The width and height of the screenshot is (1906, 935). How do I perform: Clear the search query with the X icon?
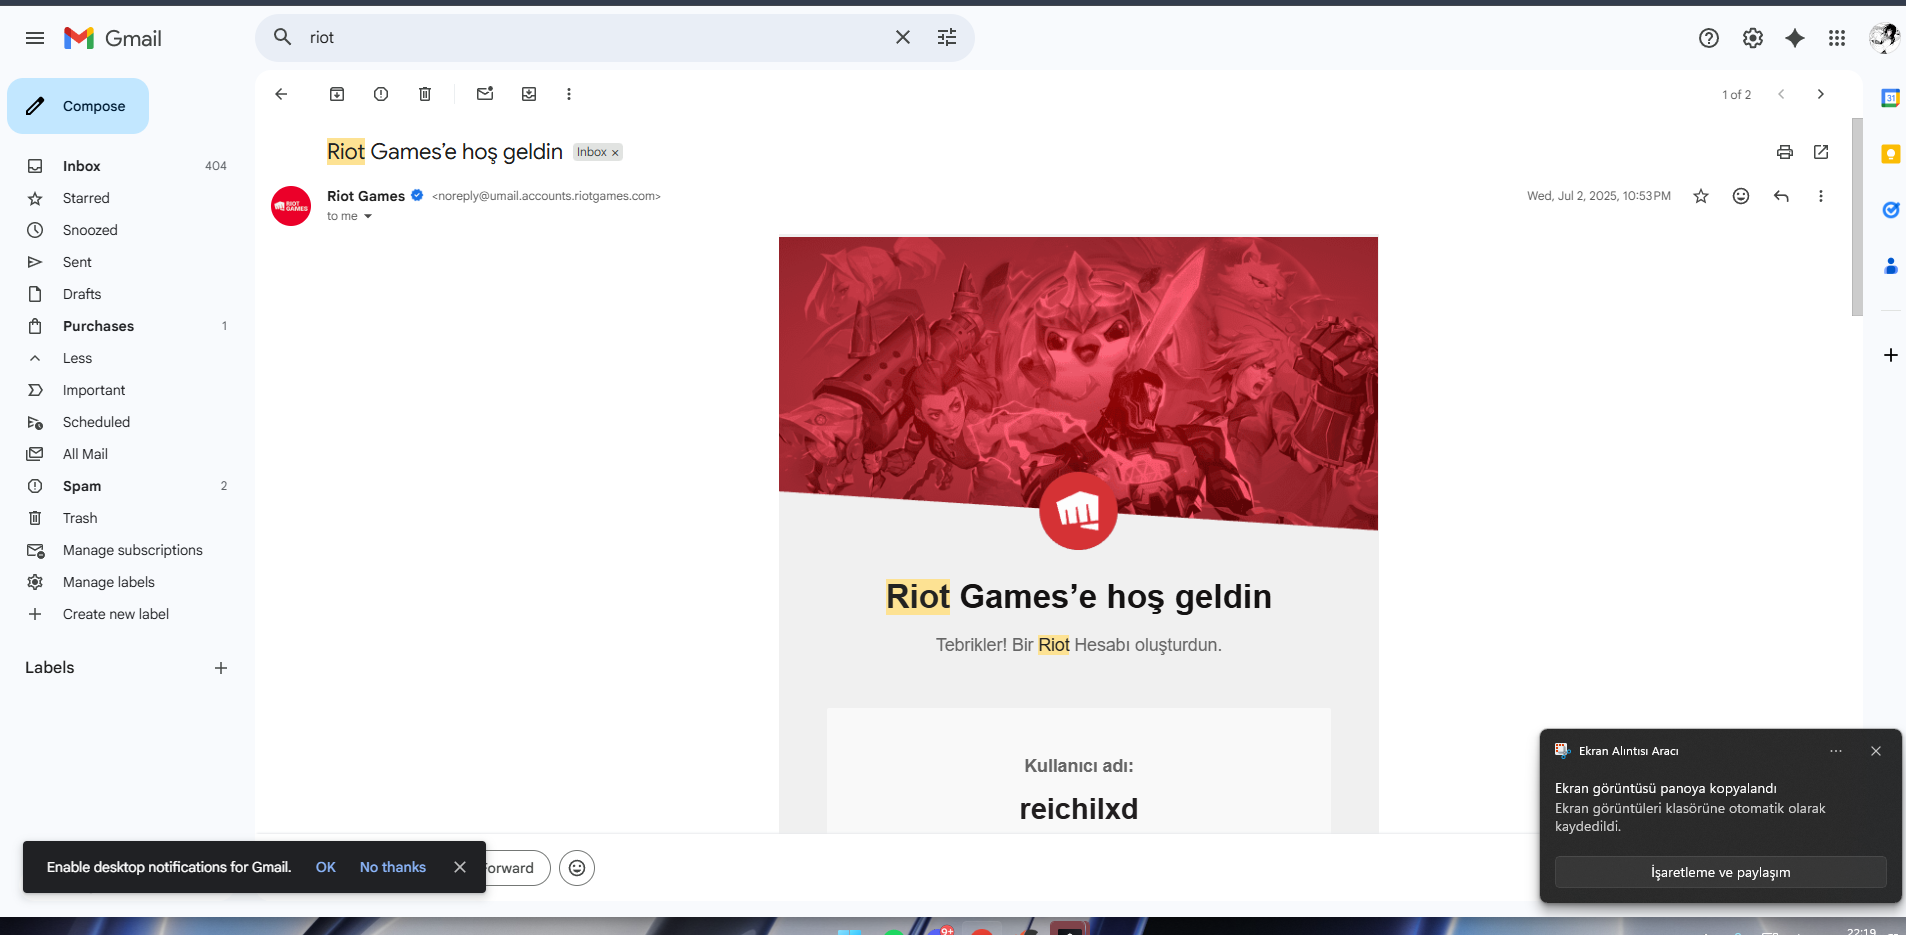coord(902,37)
